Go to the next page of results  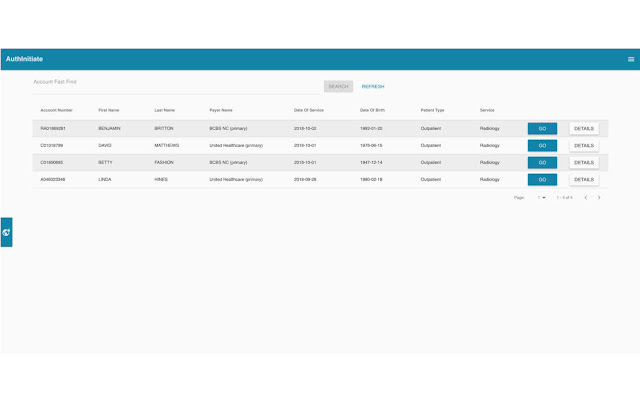click(599, 198)
